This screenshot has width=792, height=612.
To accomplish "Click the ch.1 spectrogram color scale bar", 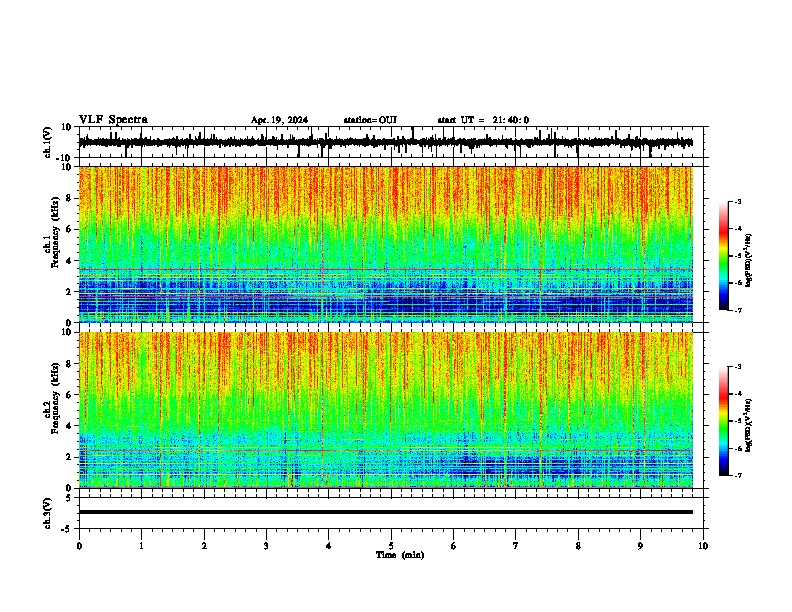I will tap(724, 256).
